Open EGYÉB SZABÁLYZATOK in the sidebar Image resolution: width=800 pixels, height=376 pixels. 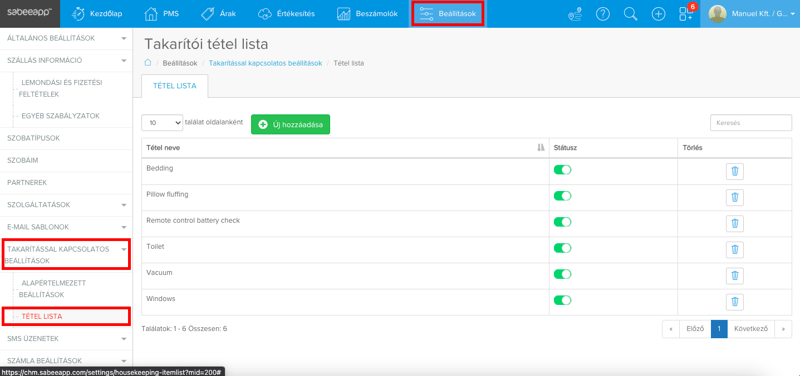pyautogui.click(x=61, y=116)
